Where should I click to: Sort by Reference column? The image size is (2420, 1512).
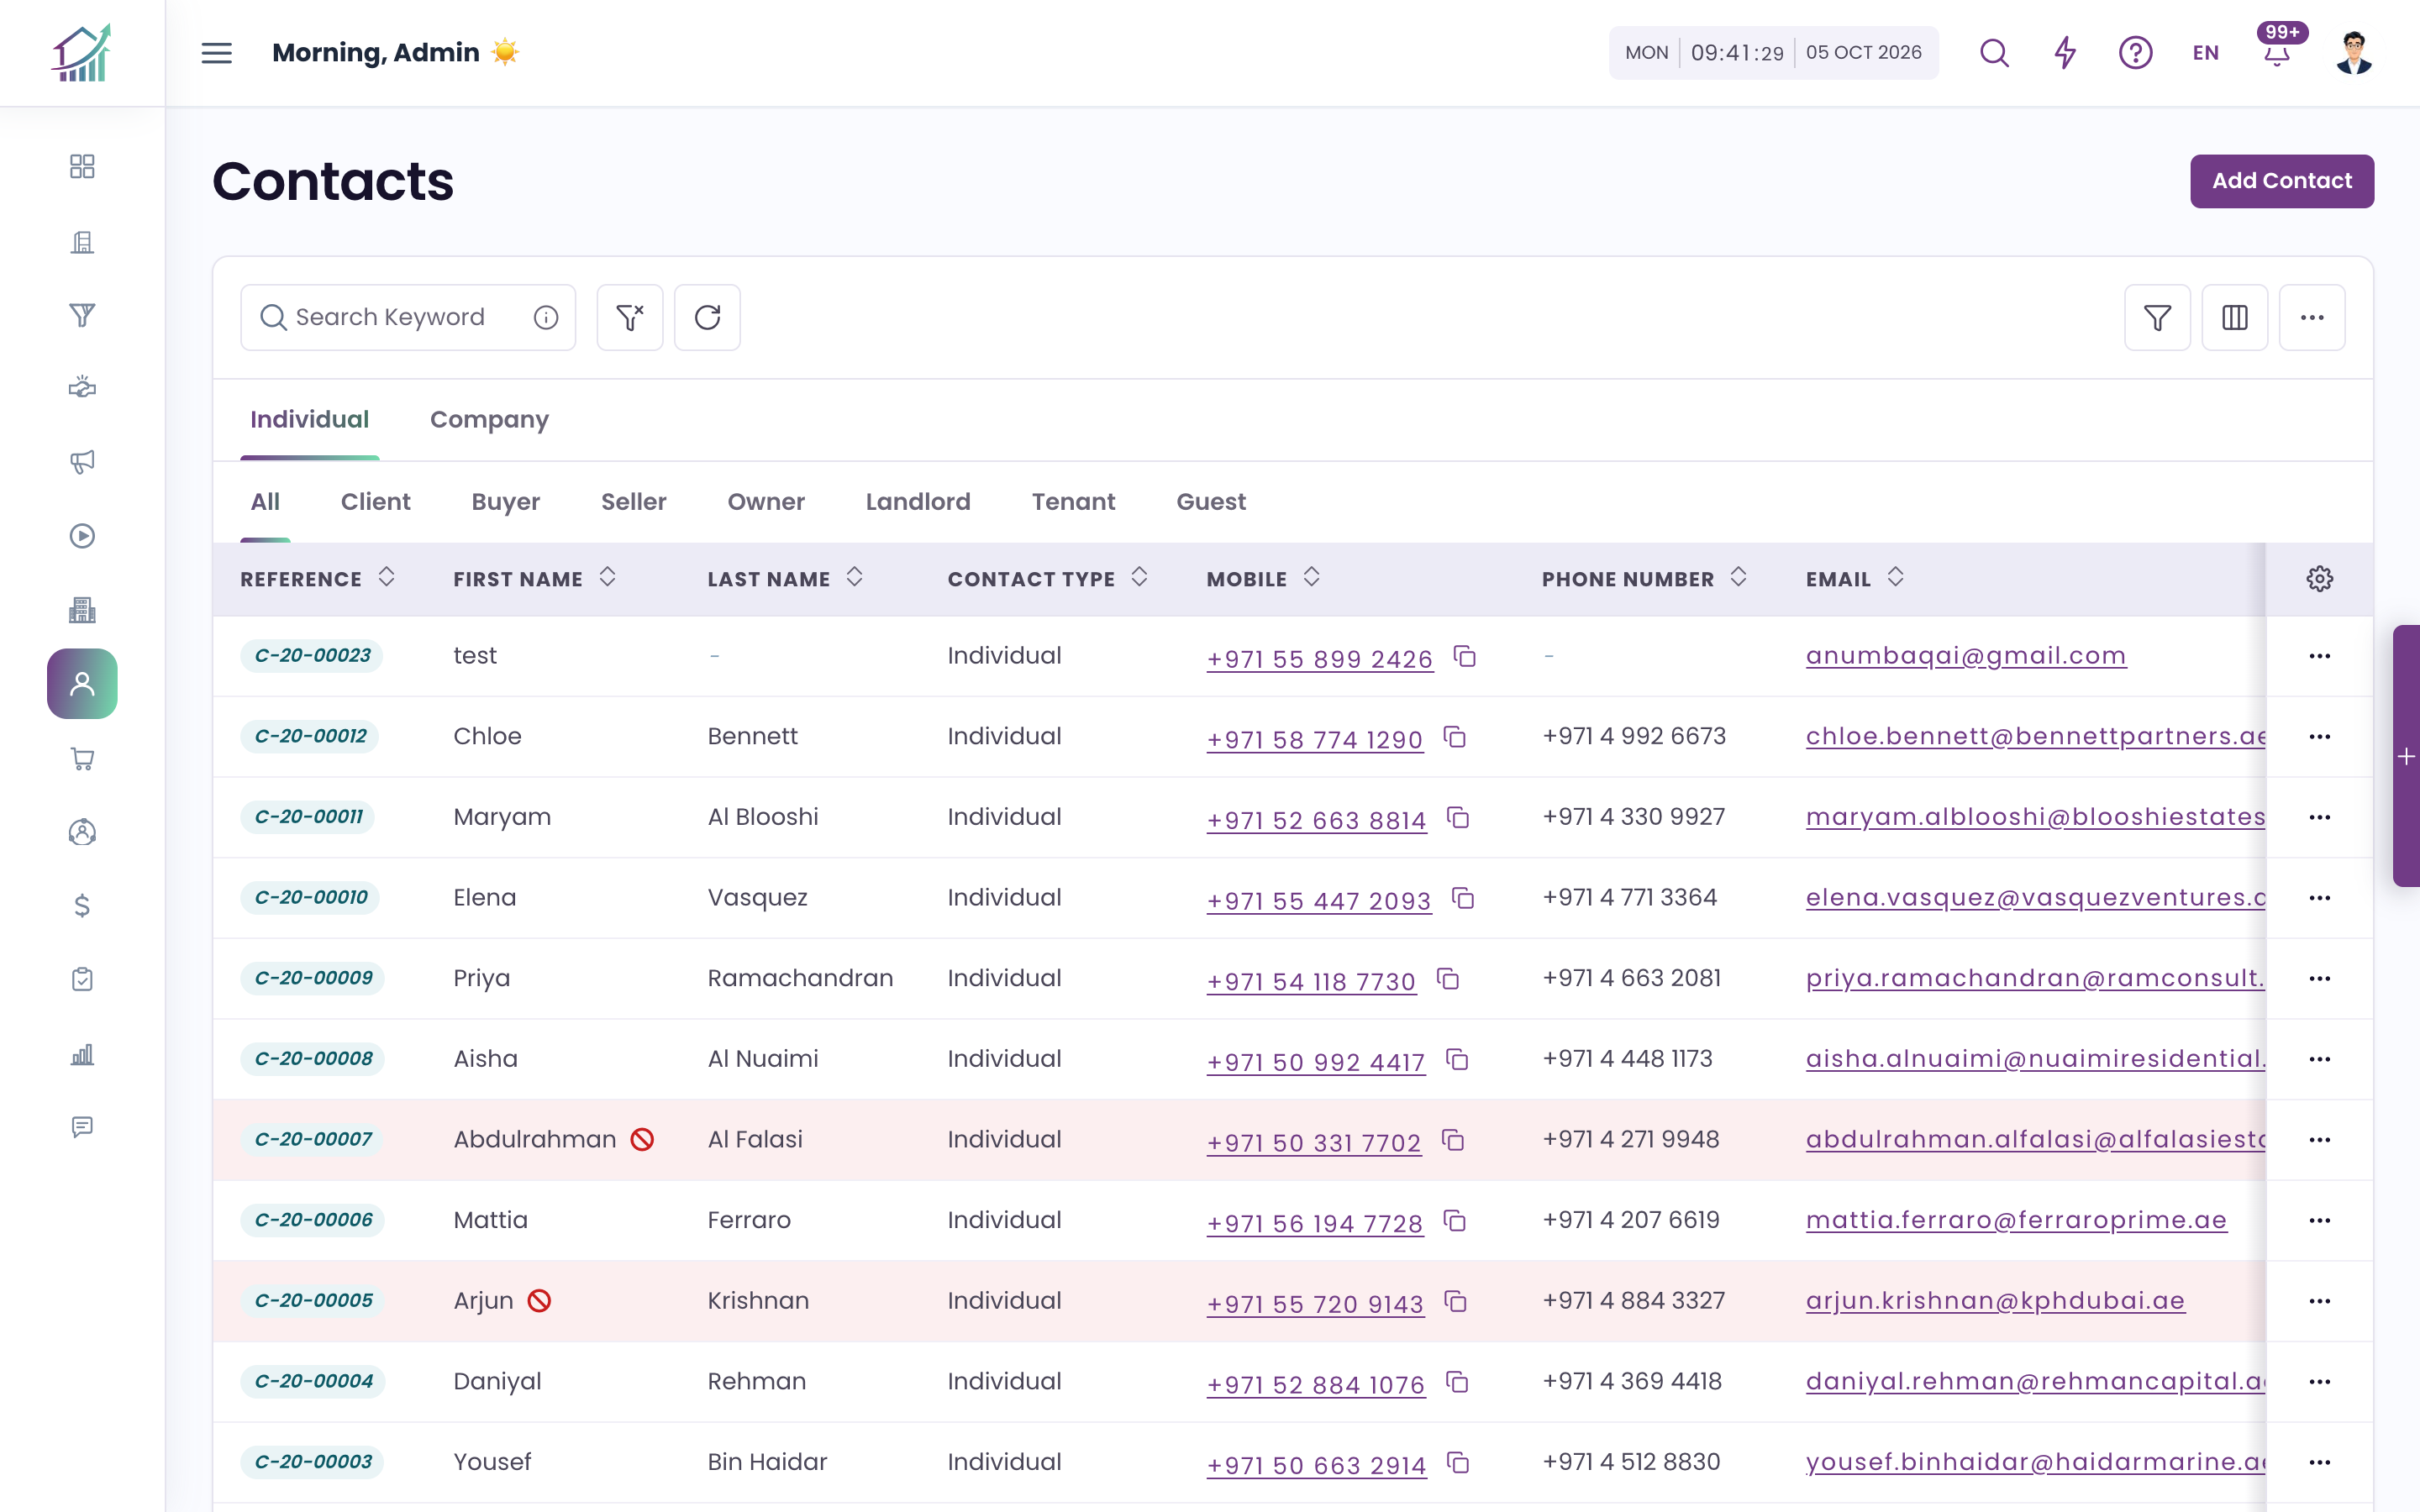[386, 577]
